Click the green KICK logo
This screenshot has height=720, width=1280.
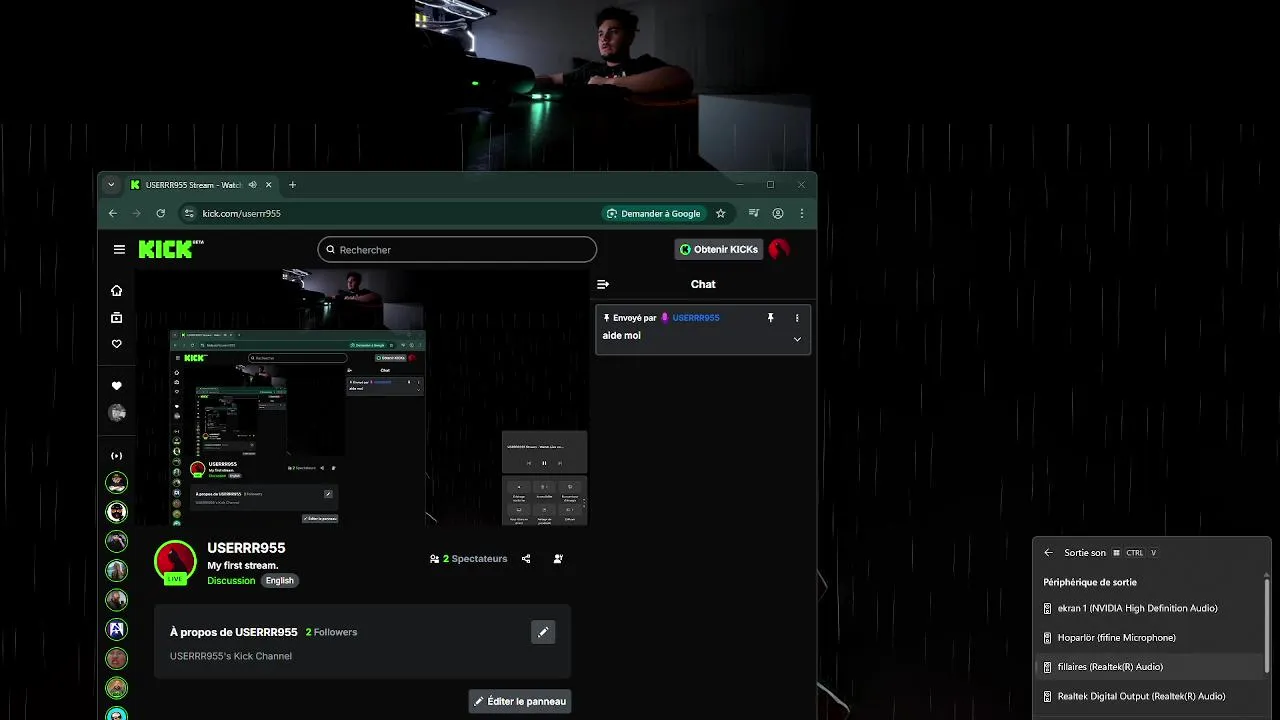click(166, 249)
